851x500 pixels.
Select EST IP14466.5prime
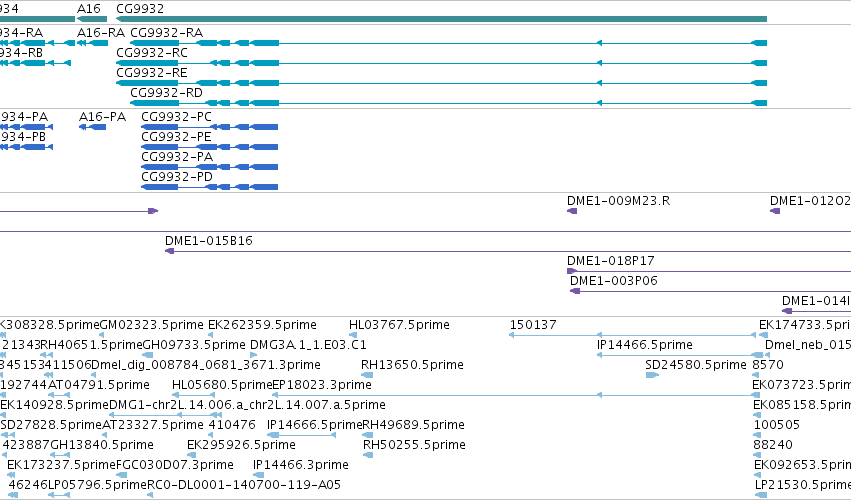(x=645, y=345)
